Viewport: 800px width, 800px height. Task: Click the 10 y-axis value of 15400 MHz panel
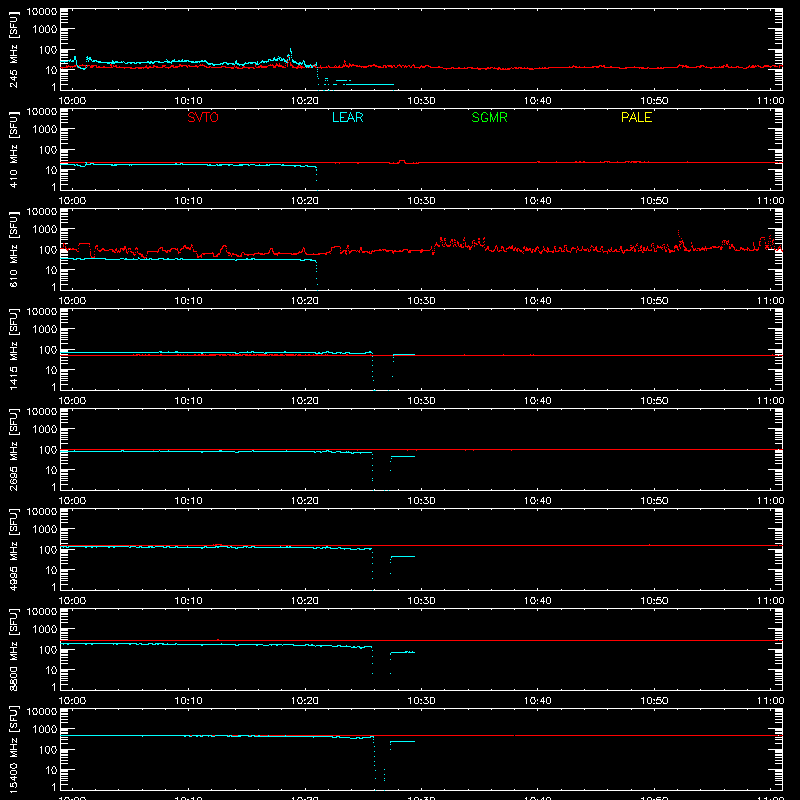tap(51, 770)
